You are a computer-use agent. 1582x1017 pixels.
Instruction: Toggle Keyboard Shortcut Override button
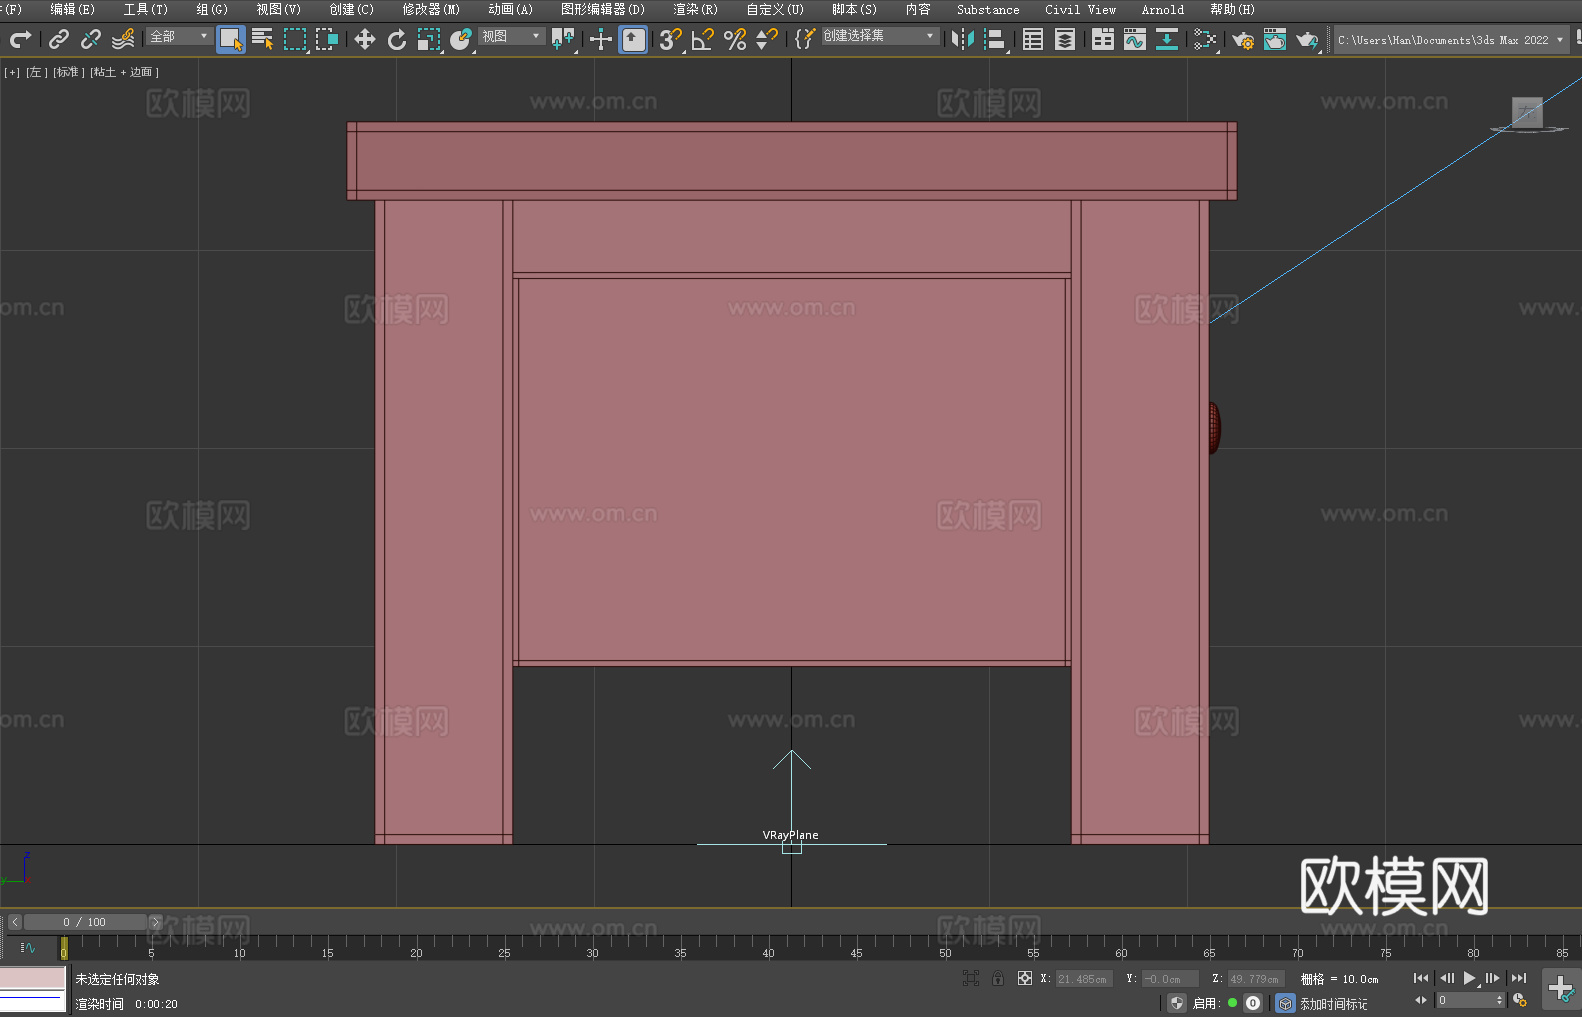633,39
